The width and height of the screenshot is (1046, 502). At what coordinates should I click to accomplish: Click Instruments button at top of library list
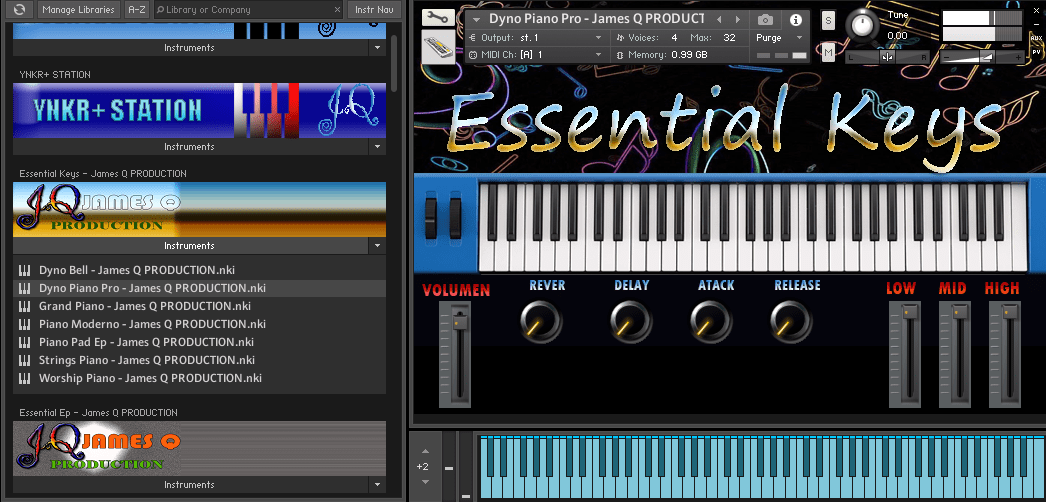[190, 48]
